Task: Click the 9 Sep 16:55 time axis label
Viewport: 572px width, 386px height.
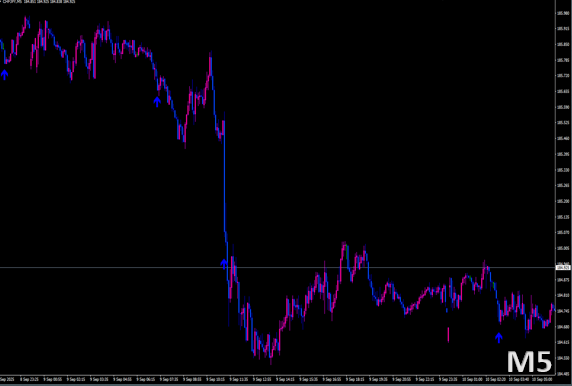Action: tap(331, 379)
